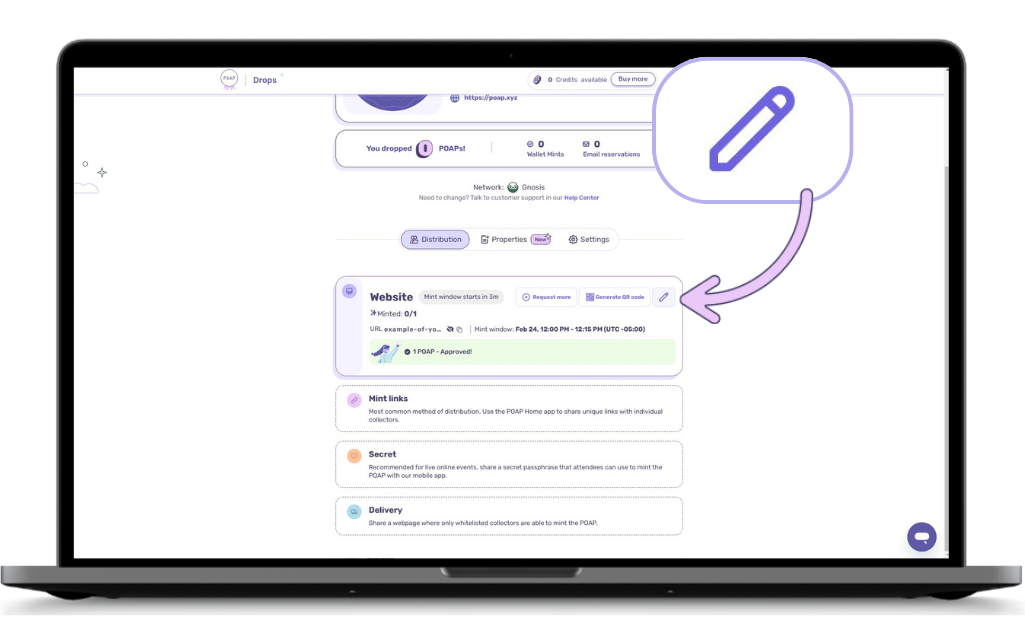Expand the Secret distribution section
This screenshot has height=624, width=1025.
coord(508,463)
